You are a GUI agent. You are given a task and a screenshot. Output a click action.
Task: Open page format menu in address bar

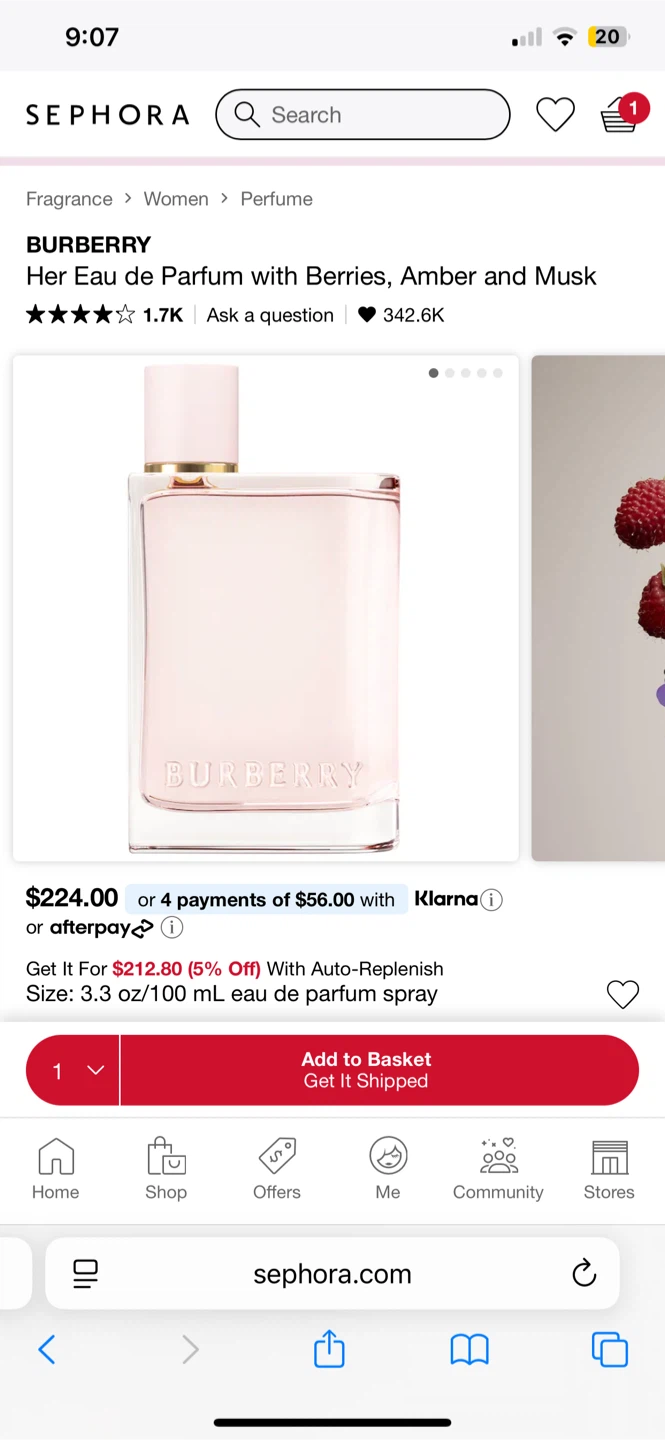pos(86,1273)
